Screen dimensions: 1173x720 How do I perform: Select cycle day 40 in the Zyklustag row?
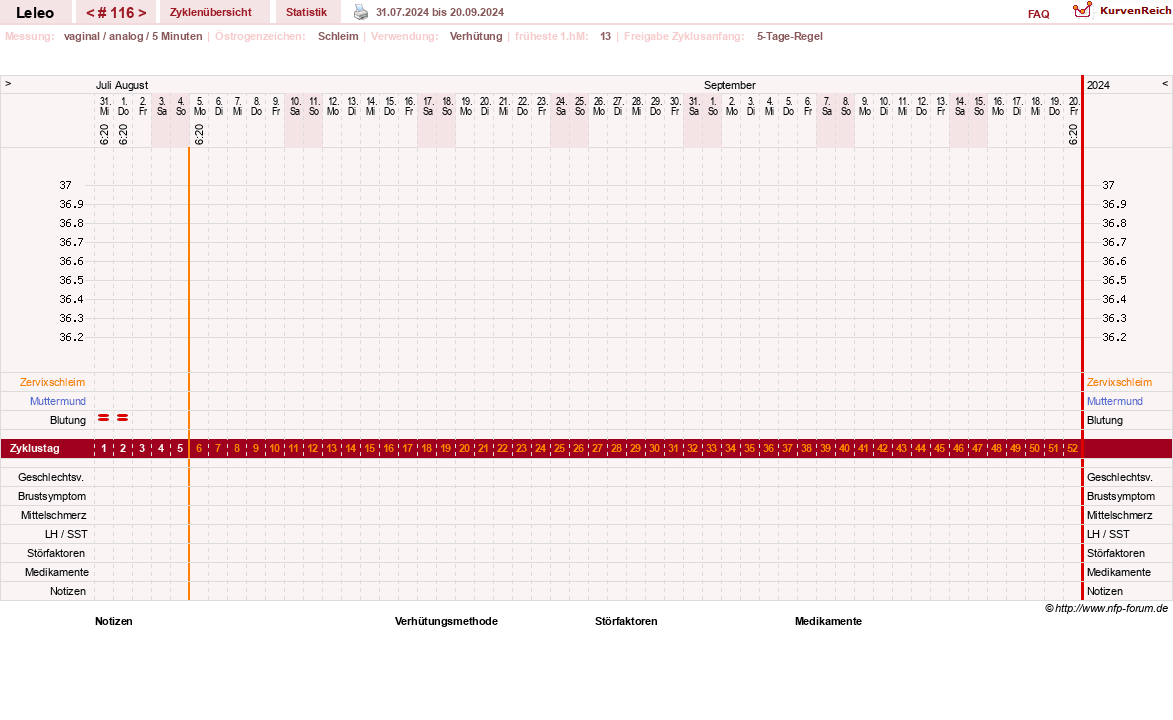tap(845, 448)
